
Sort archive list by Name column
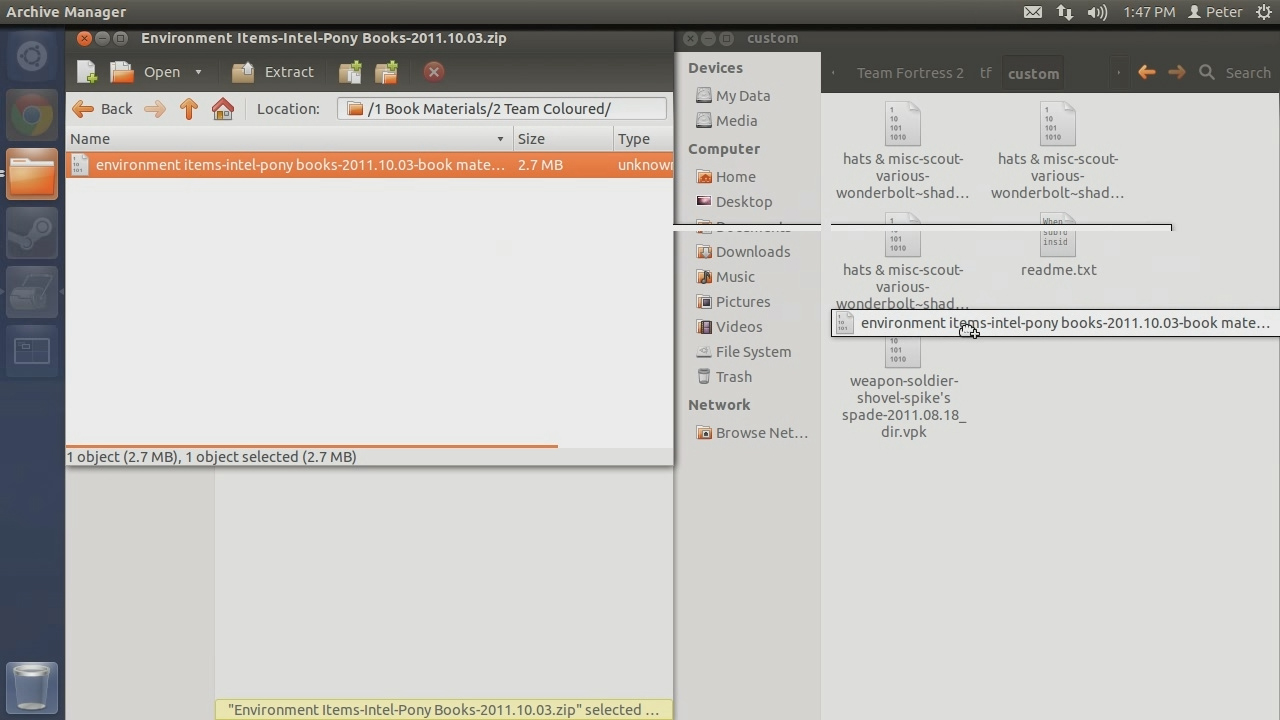click(x=289, y=139)
